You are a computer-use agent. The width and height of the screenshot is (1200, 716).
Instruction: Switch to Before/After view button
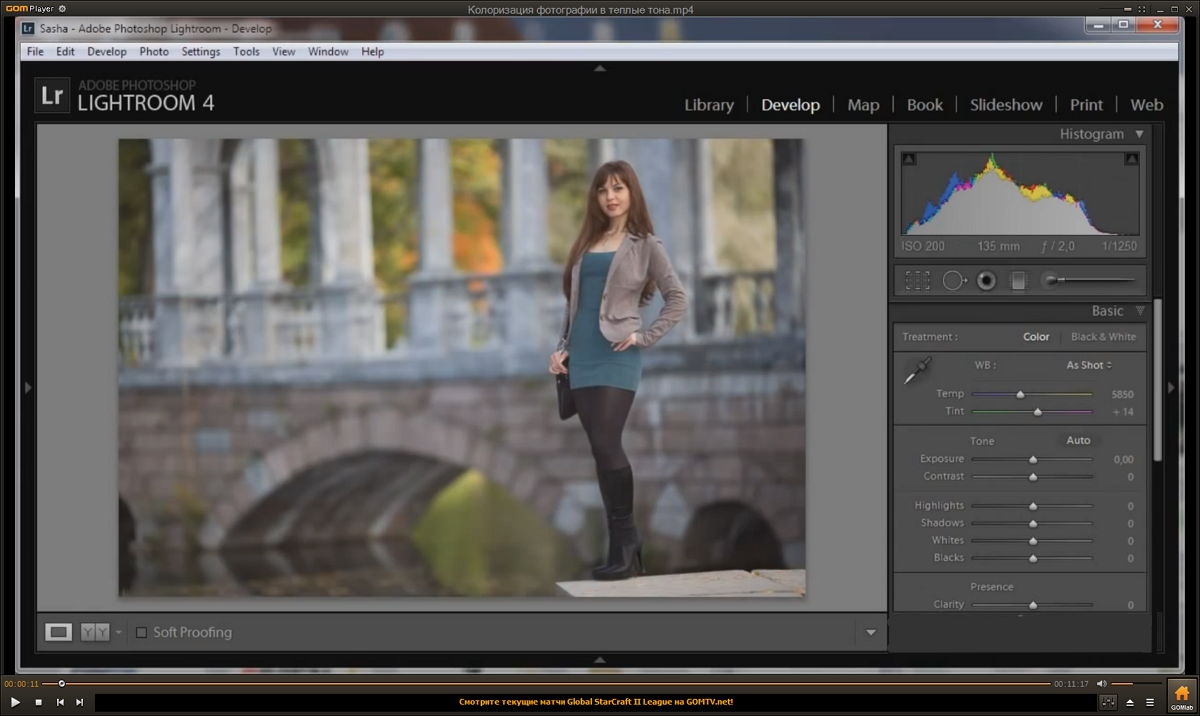95,632
